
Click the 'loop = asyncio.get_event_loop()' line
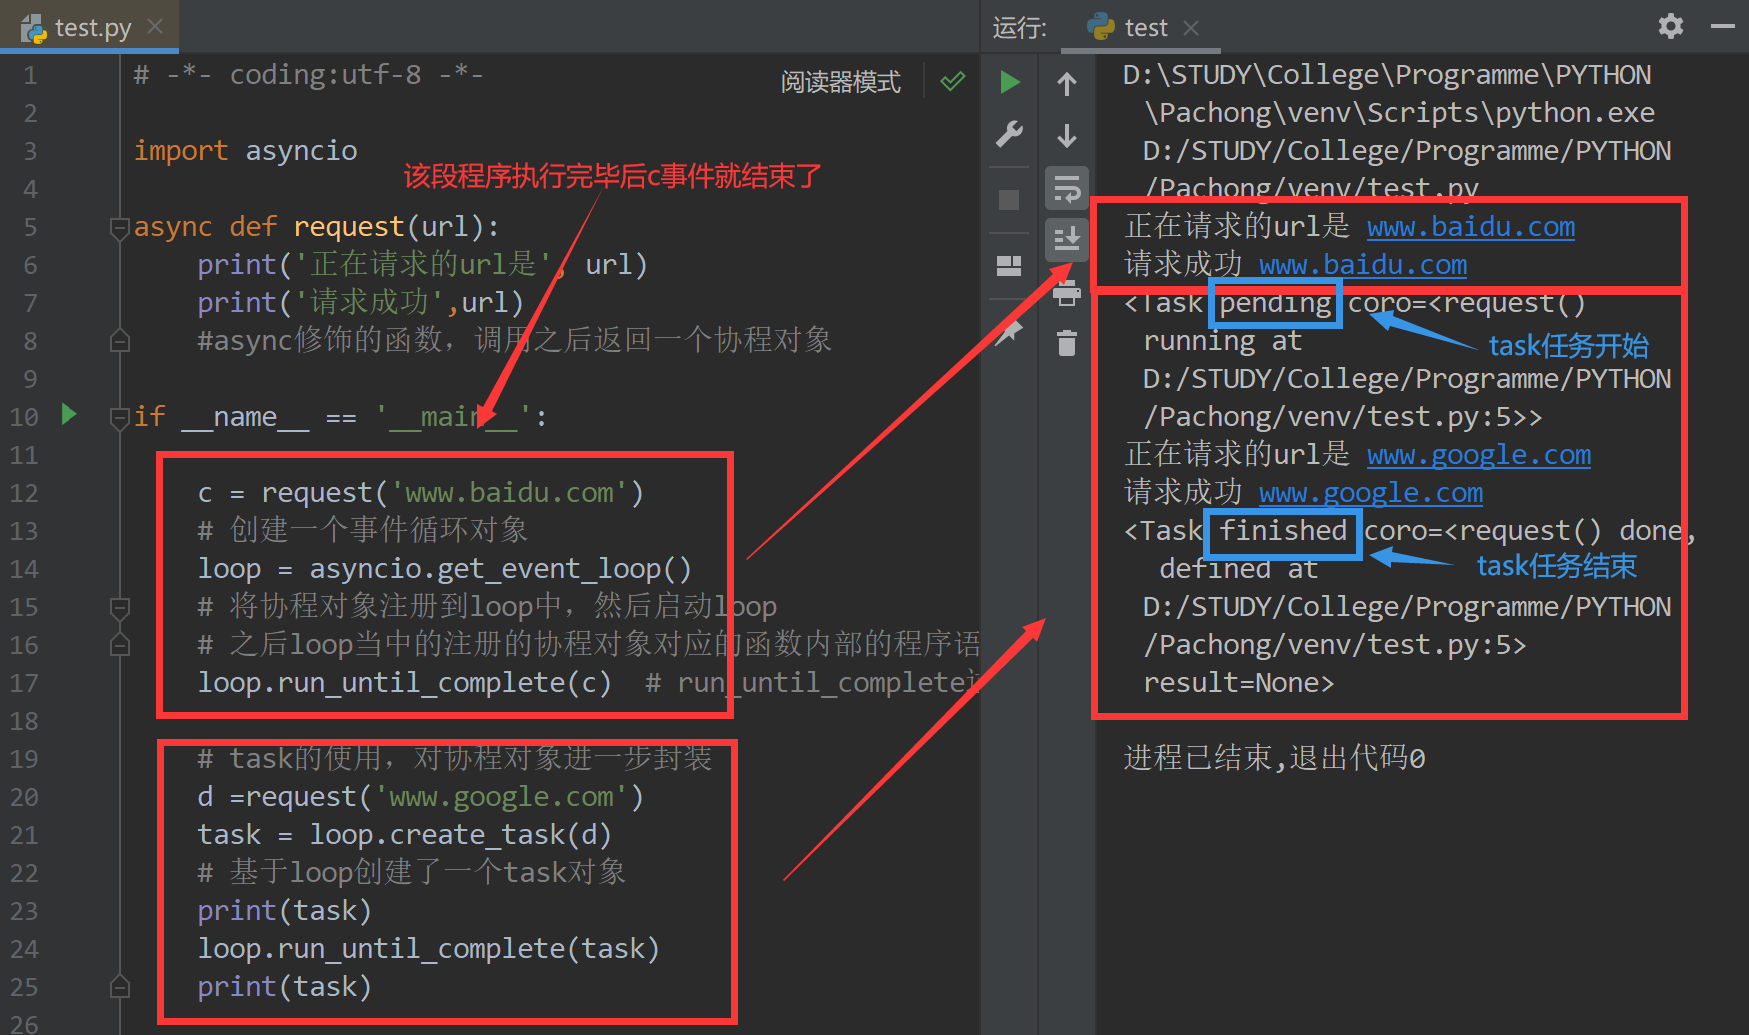[x=445, y=569]
